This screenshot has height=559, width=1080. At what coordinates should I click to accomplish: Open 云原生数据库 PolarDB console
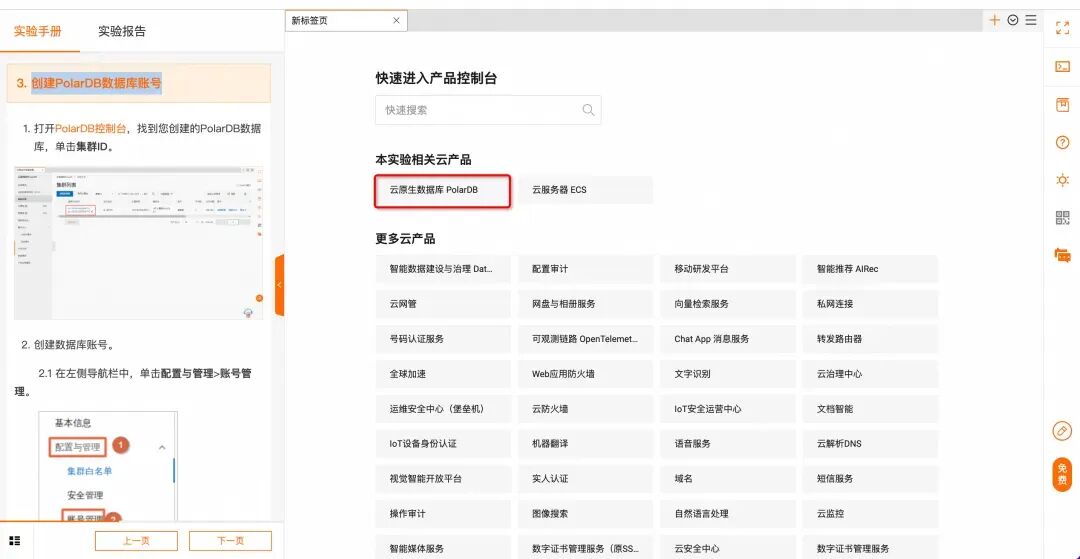click(443, 190)
